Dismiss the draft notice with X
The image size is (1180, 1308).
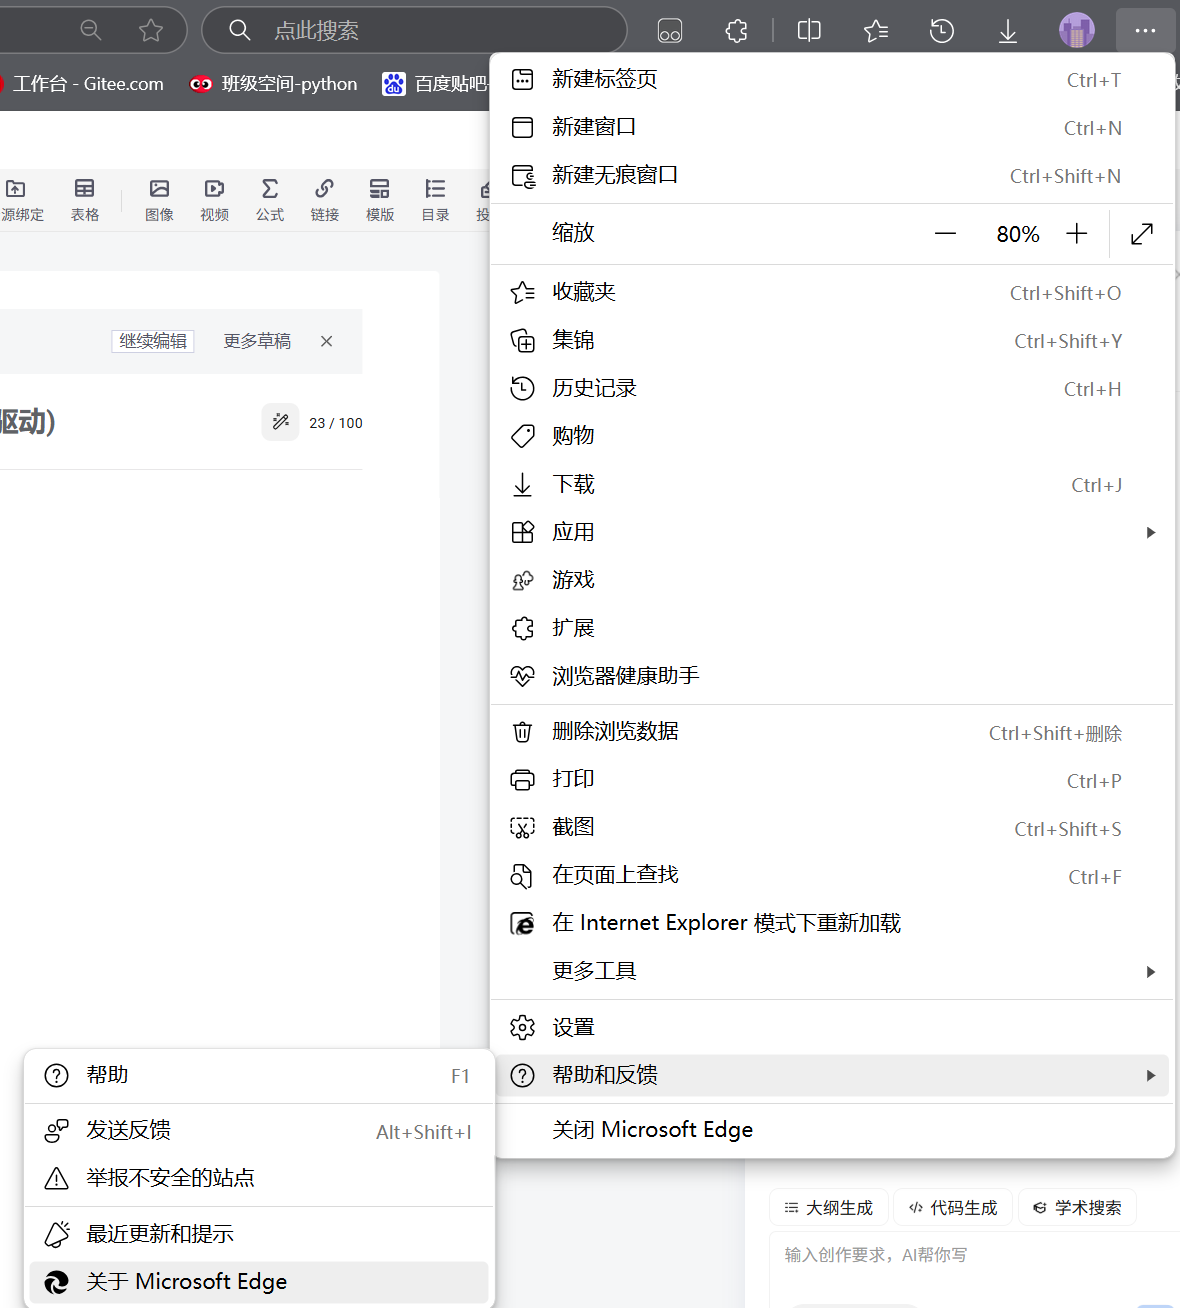[326, 341]
